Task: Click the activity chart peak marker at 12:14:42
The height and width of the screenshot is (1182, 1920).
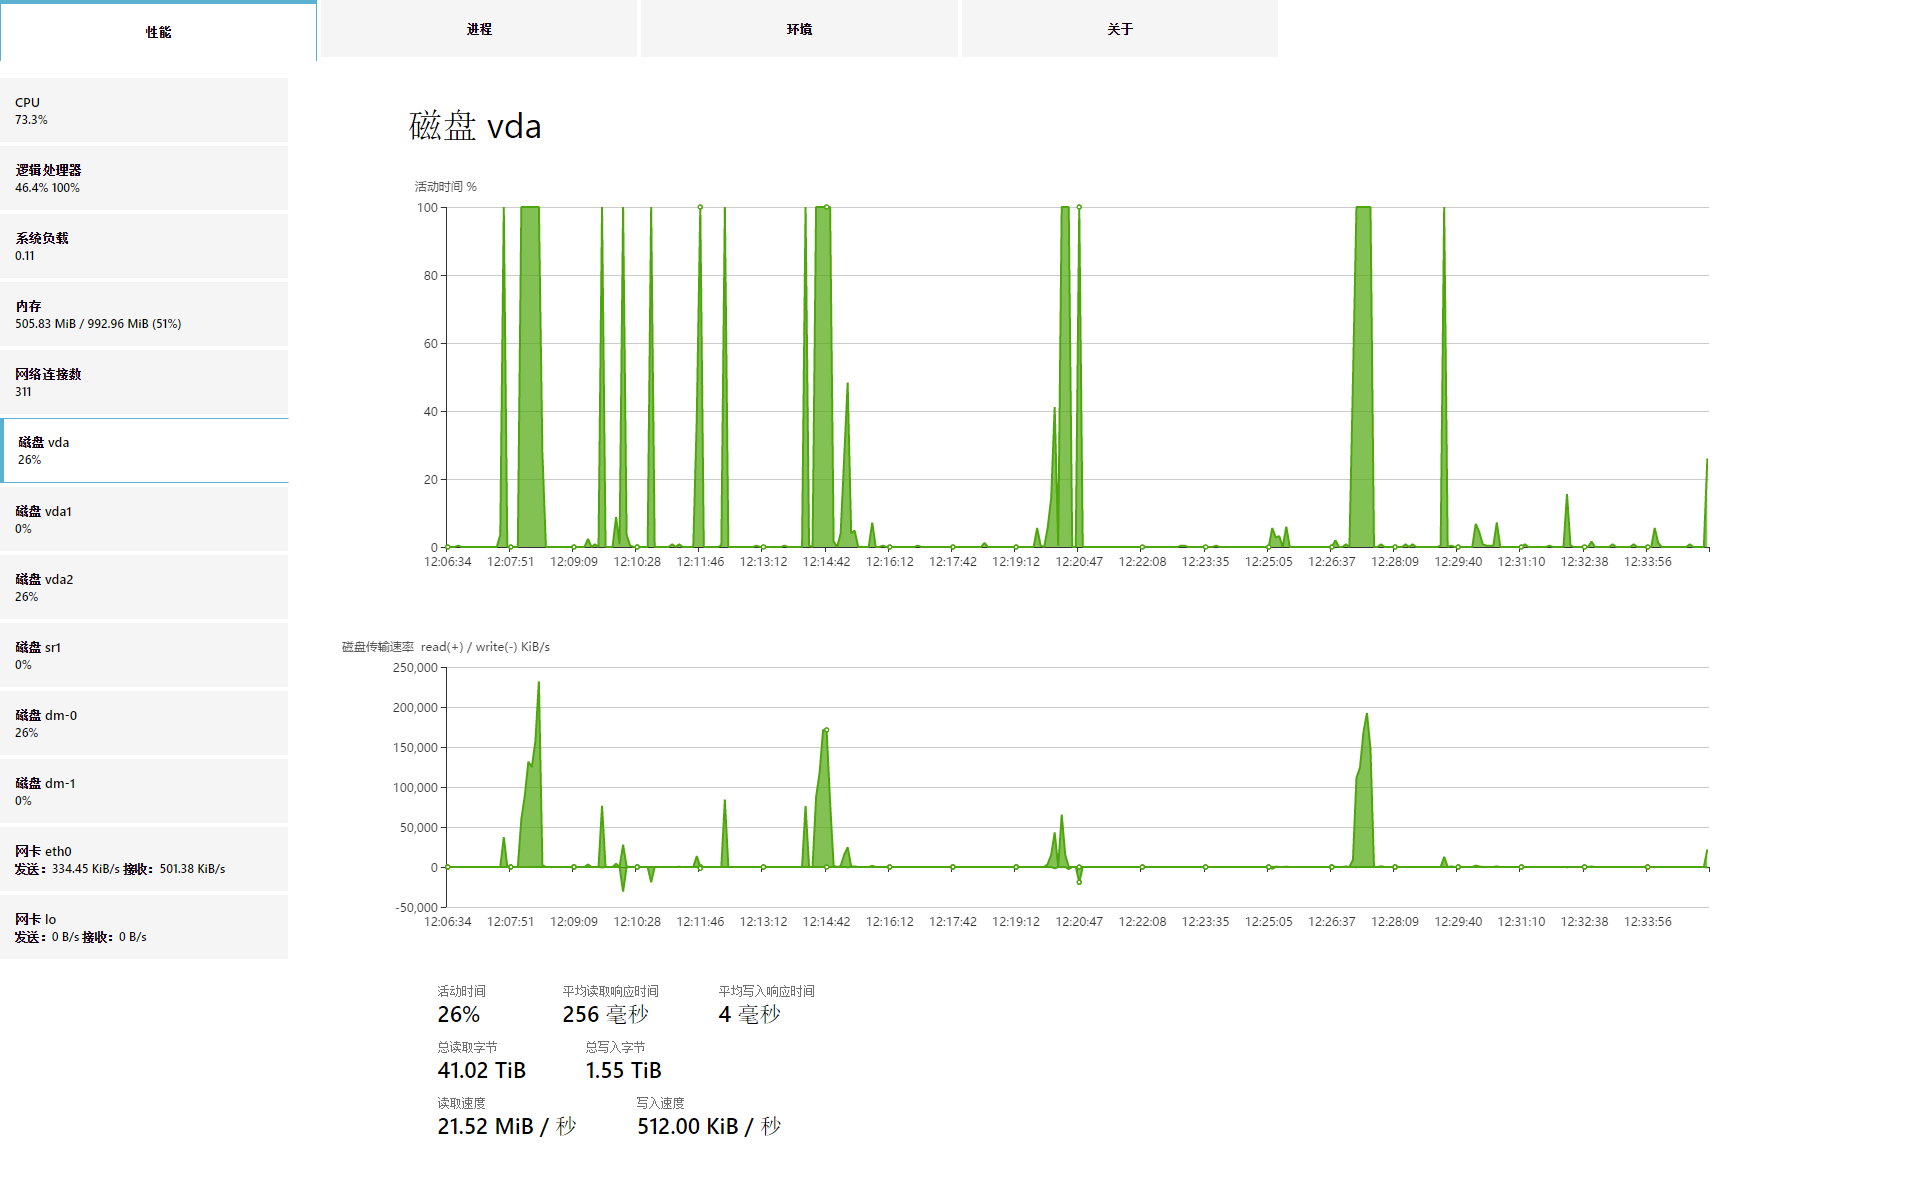Action: (826, 207)
